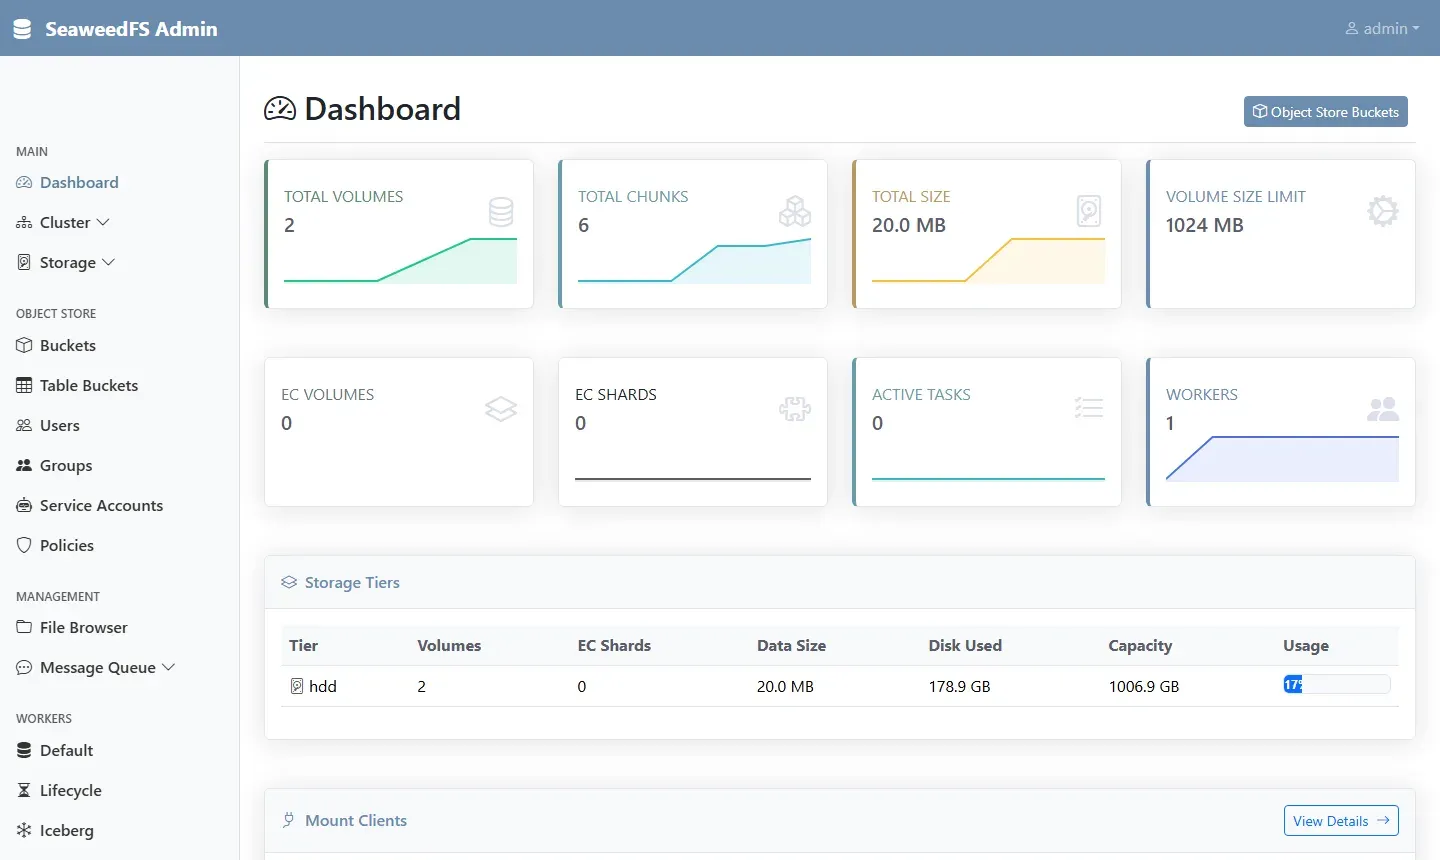The image size is (1440, 860).
Task: Click the hdd usage progress bar
Action: click(1337, 685)
